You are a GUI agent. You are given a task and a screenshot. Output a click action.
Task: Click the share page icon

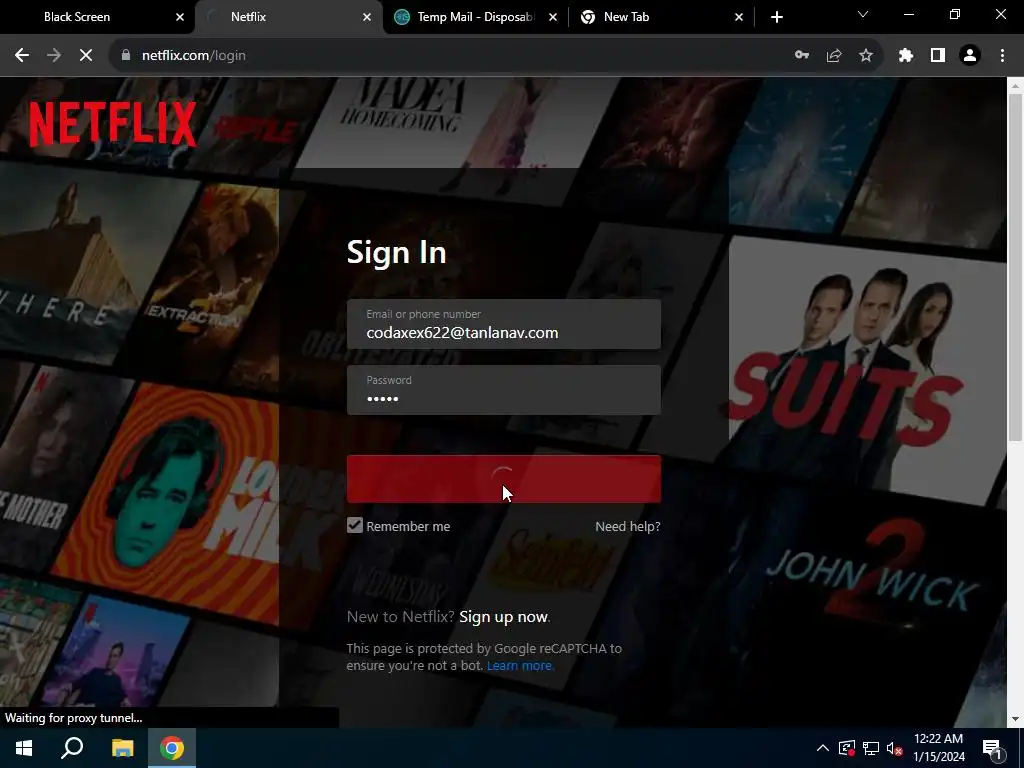pos(834,56)
